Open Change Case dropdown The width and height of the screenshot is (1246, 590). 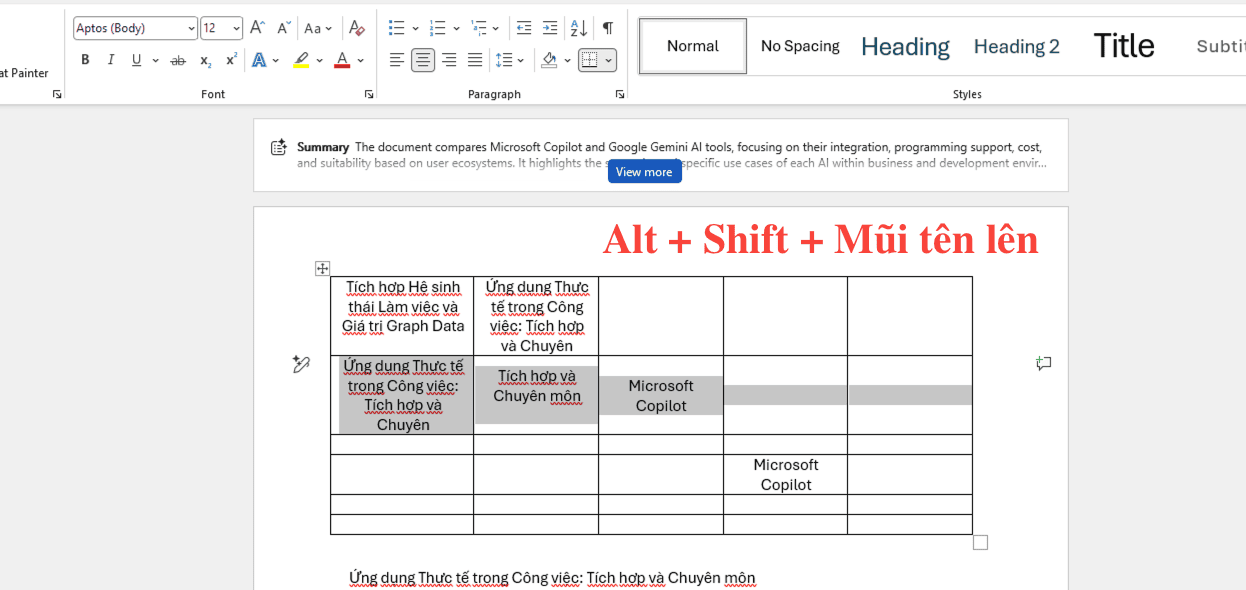point(318,28)
